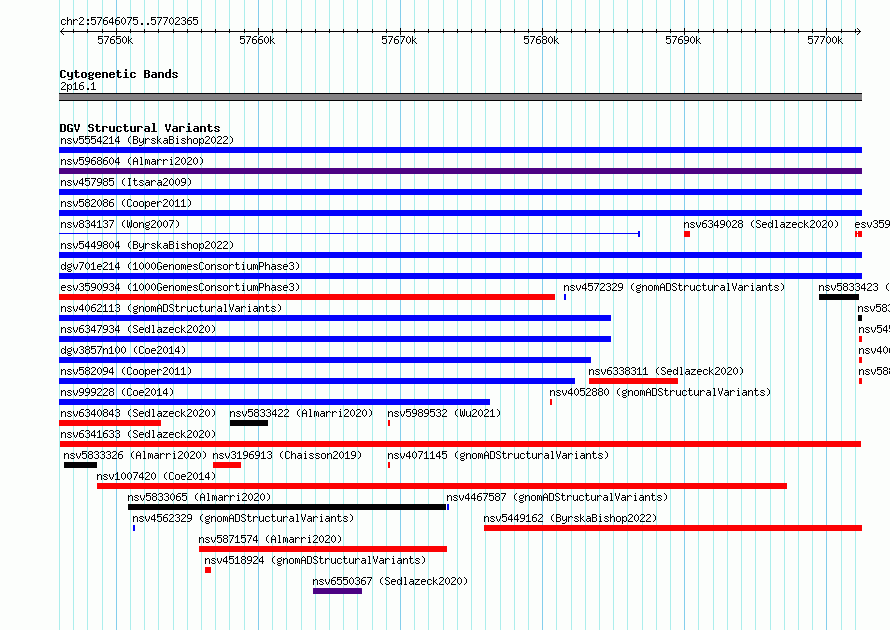Click the 57670k ruler position label

[399, 40]
